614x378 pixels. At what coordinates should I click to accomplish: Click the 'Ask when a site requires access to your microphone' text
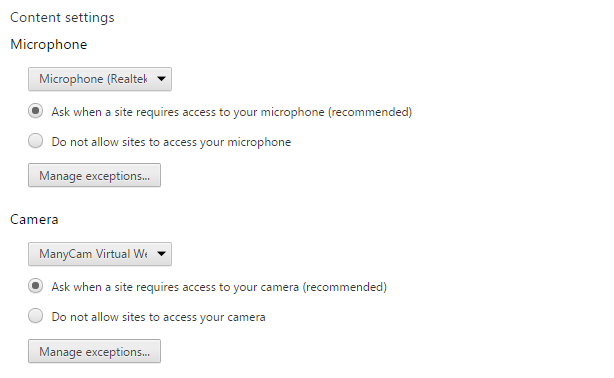click(188, 112)
